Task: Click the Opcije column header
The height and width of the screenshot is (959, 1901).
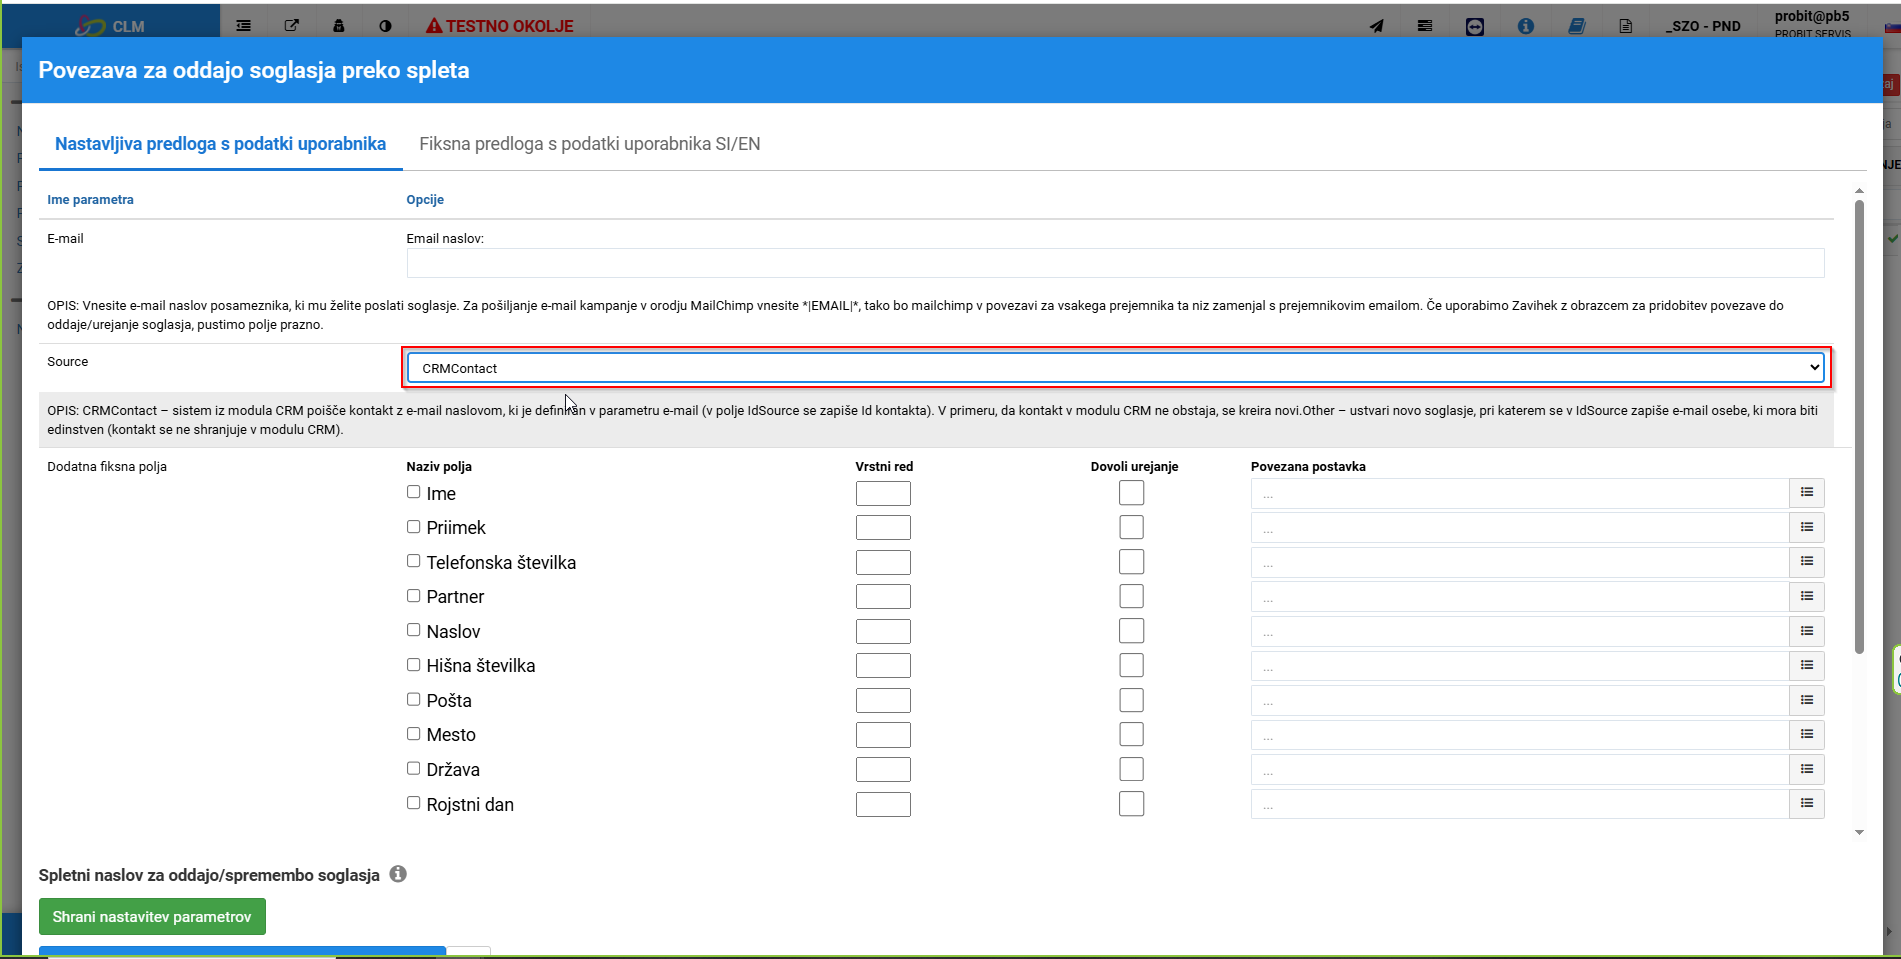Action: coord(425,200)
